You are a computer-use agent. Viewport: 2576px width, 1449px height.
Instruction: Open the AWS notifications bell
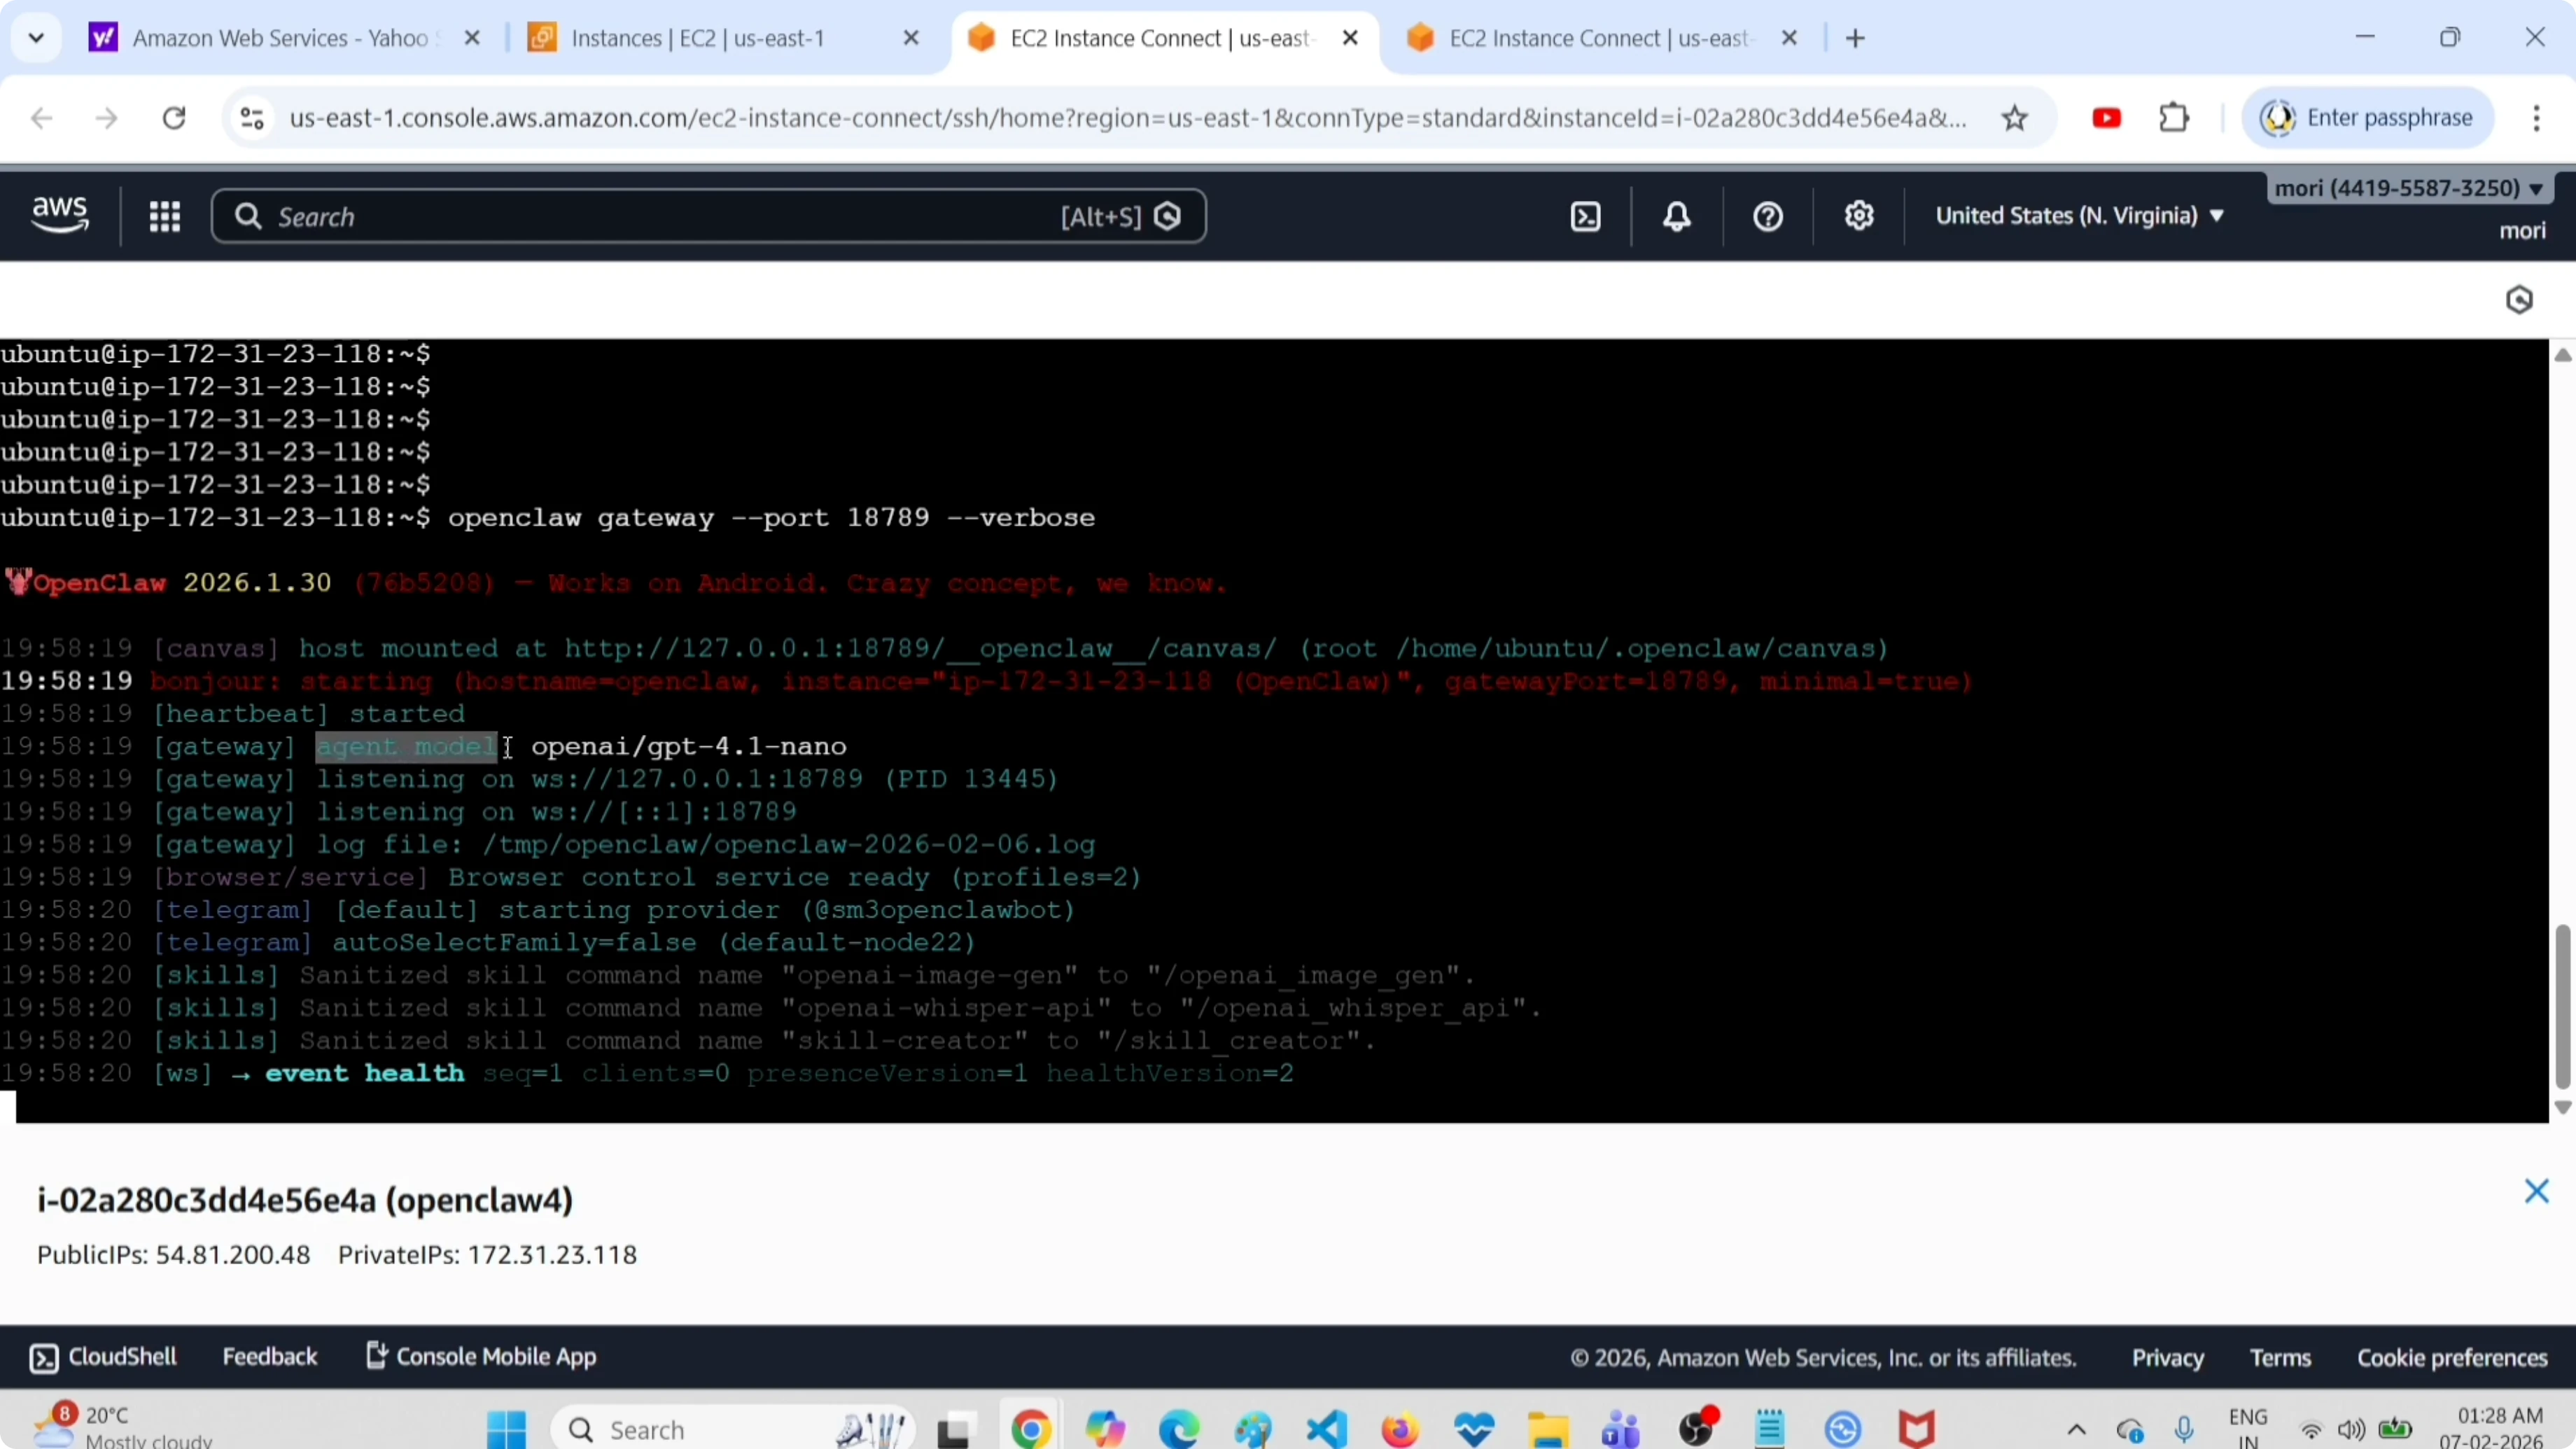(1677, 217)
